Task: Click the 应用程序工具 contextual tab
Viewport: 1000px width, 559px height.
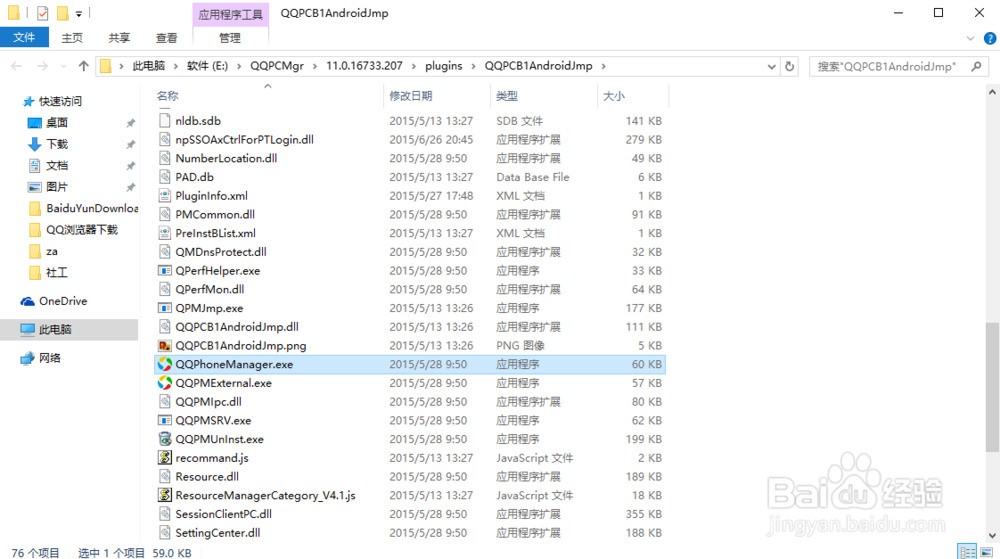Action: pyautogui.click(x=230, y=14)
